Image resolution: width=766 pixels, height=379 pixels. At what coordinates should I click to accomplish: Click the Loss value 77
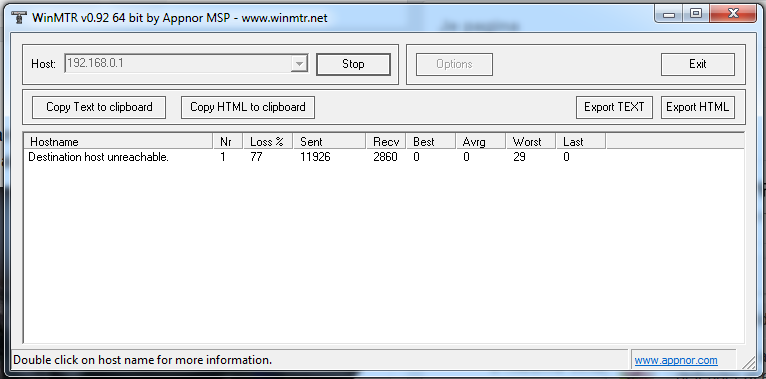click(x=256, y=157)
